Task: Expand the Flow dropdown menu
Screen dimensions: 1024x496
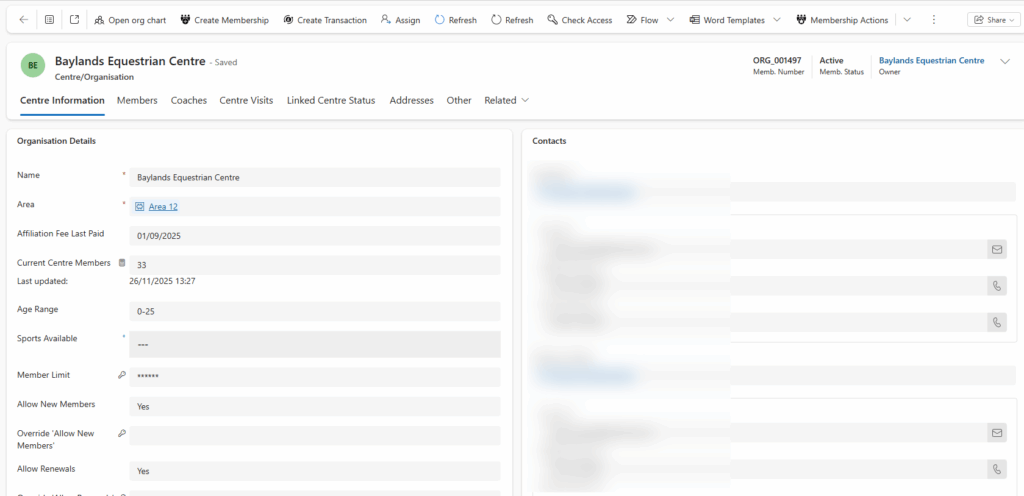Action: (670, 20)
